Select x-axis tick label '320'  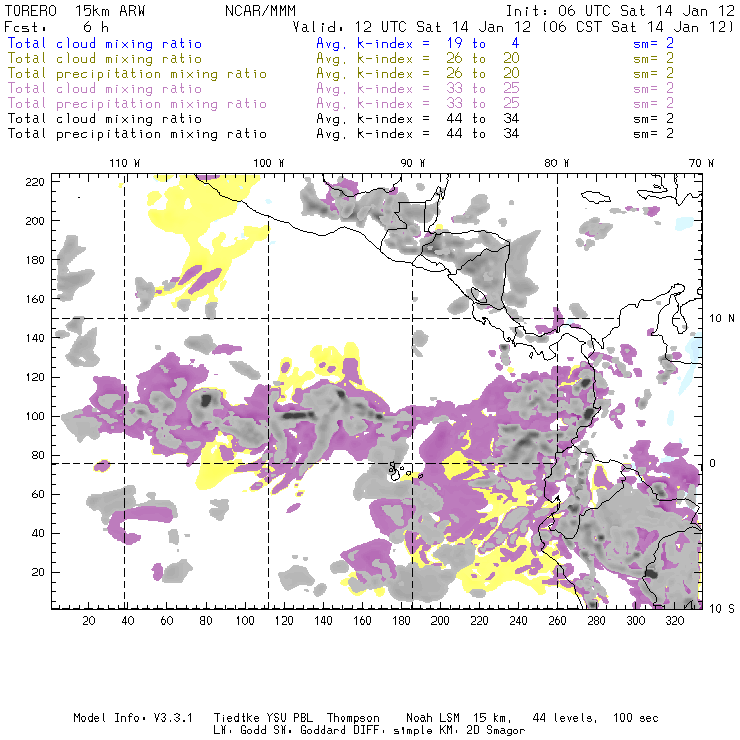(x=675, y=621)
